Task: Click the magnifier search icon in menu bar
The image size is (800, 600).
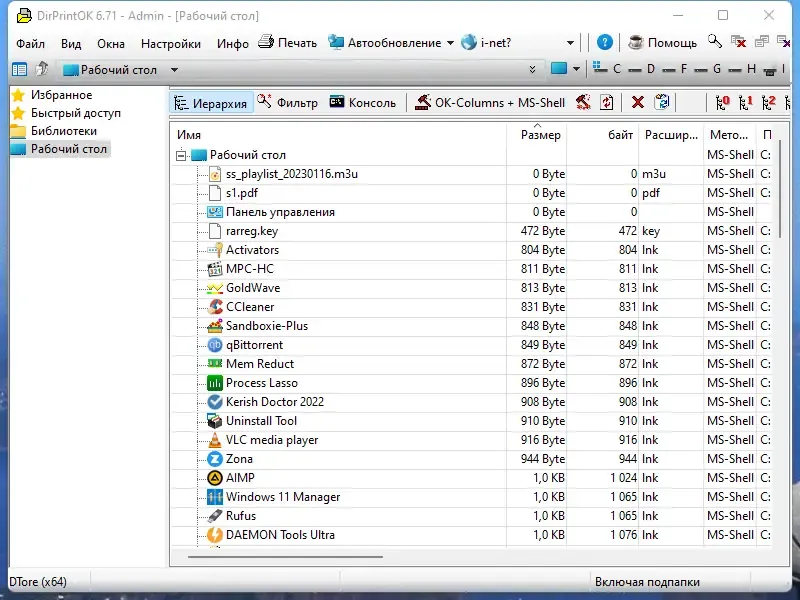Action: (715, 41)
